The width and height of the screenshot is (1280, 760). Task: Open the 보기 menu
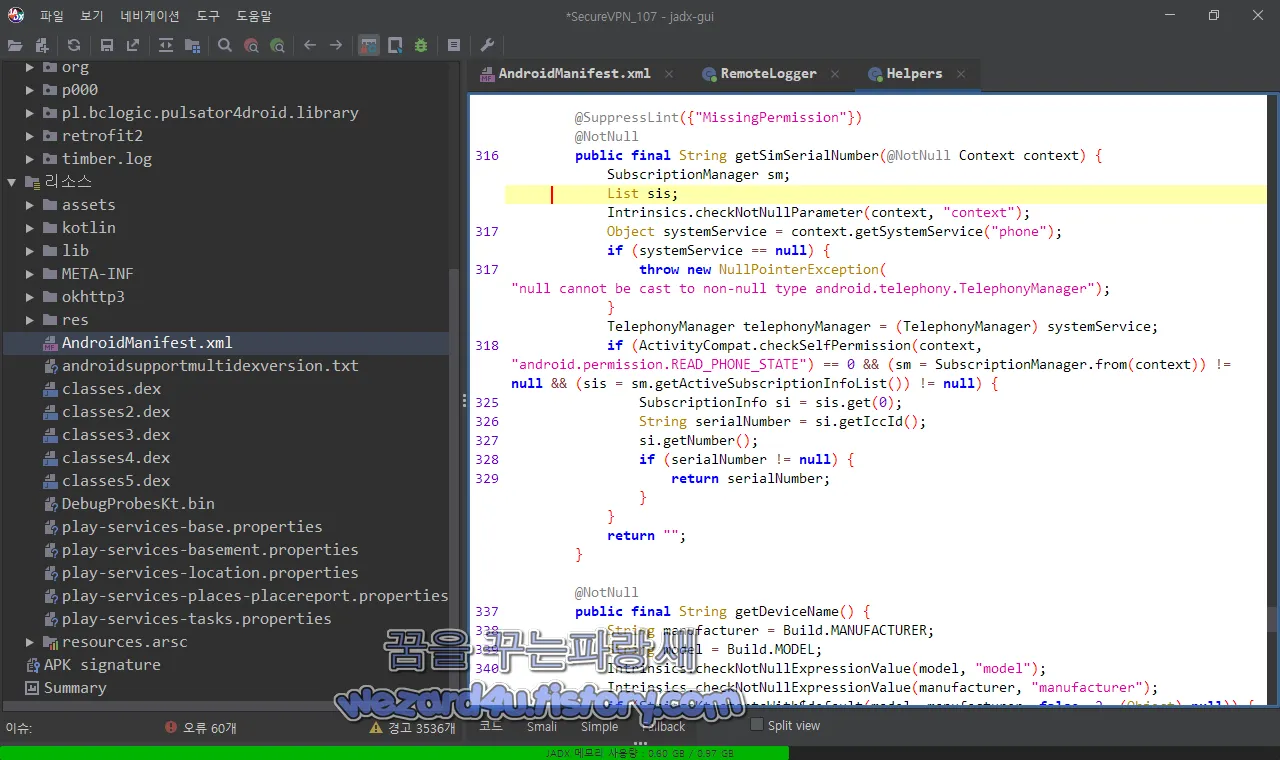(92, 16)
